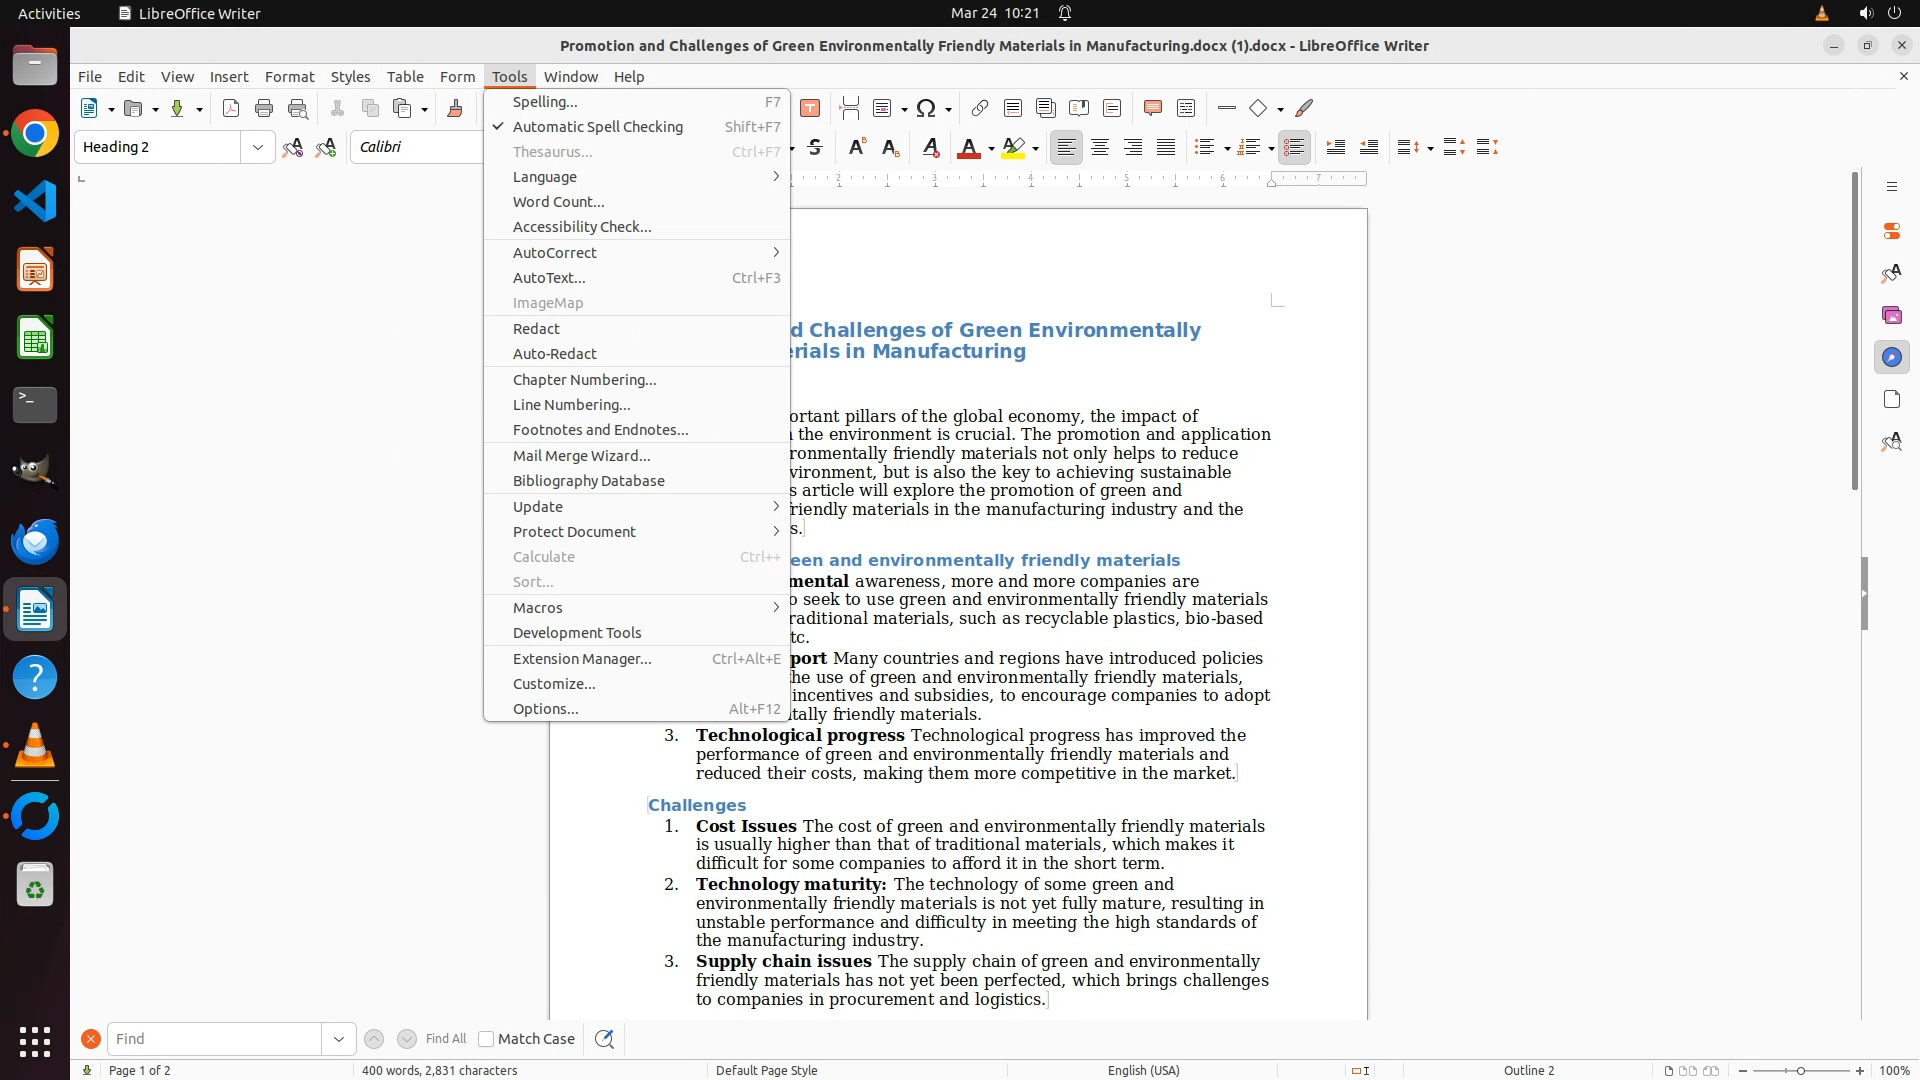
Task: Click the Strikethrough formatting icon
Action: (815, 147)
